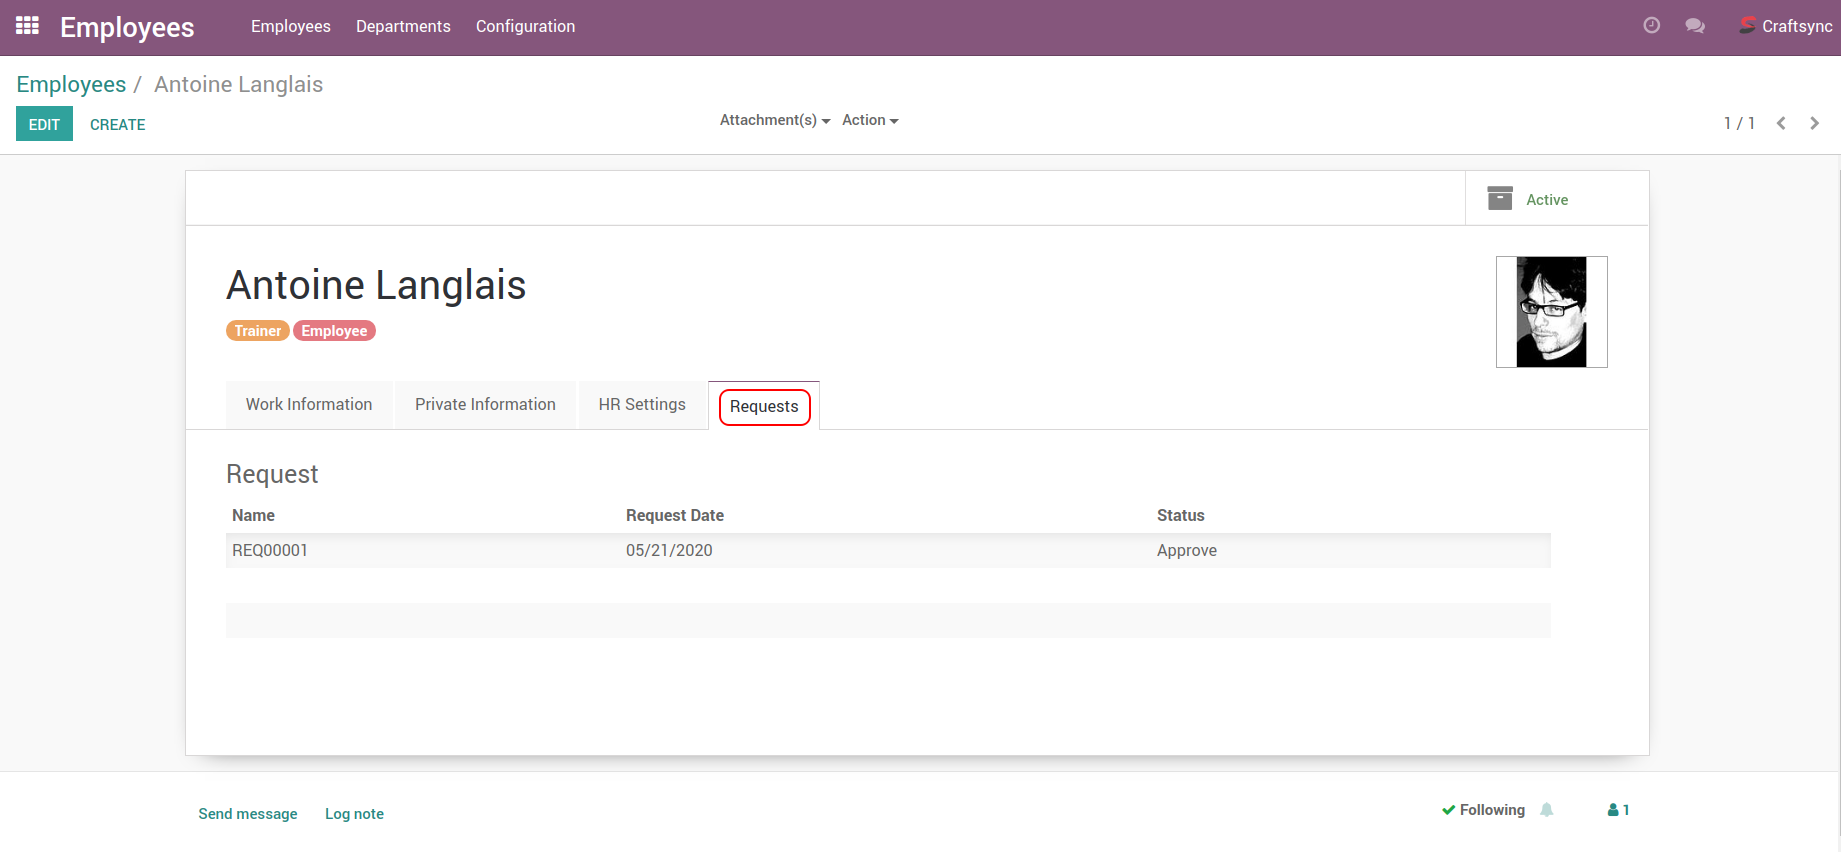Switch to the Work Information tab
1841x852 pixels.
pyautogui.click(x=309, y=404)
